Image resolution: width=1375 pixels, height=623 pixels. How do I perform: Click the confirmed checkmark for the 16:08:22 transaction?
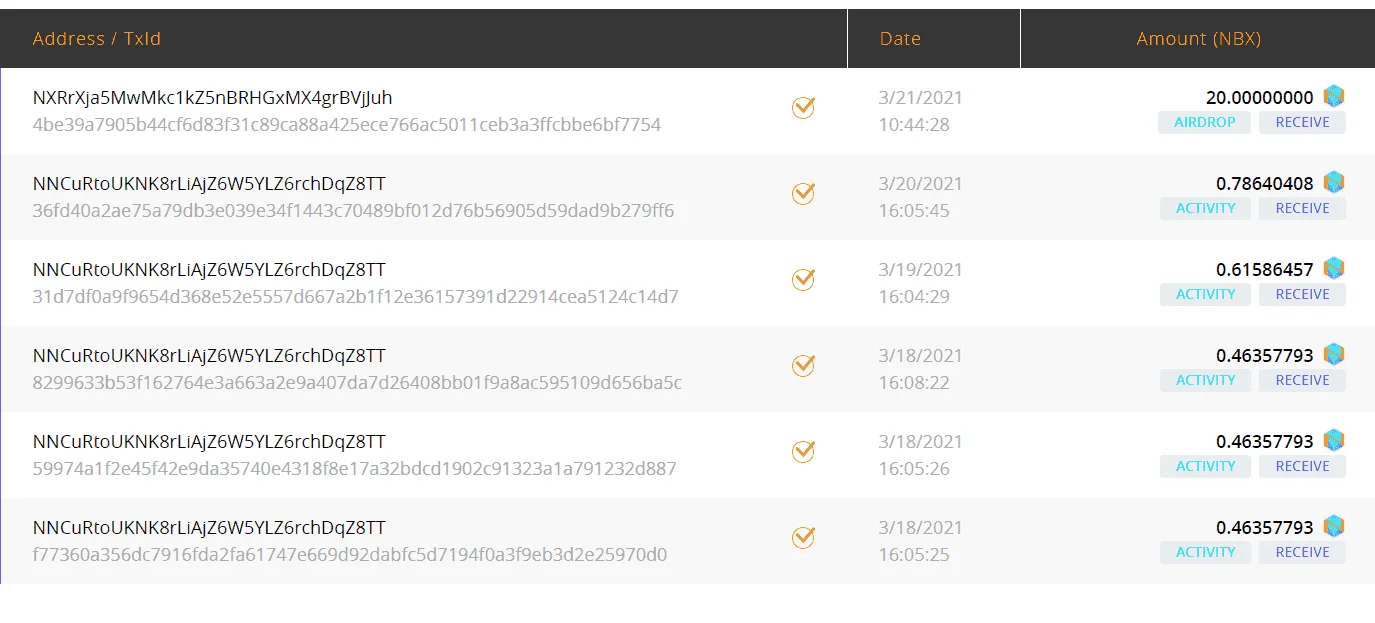803,365
